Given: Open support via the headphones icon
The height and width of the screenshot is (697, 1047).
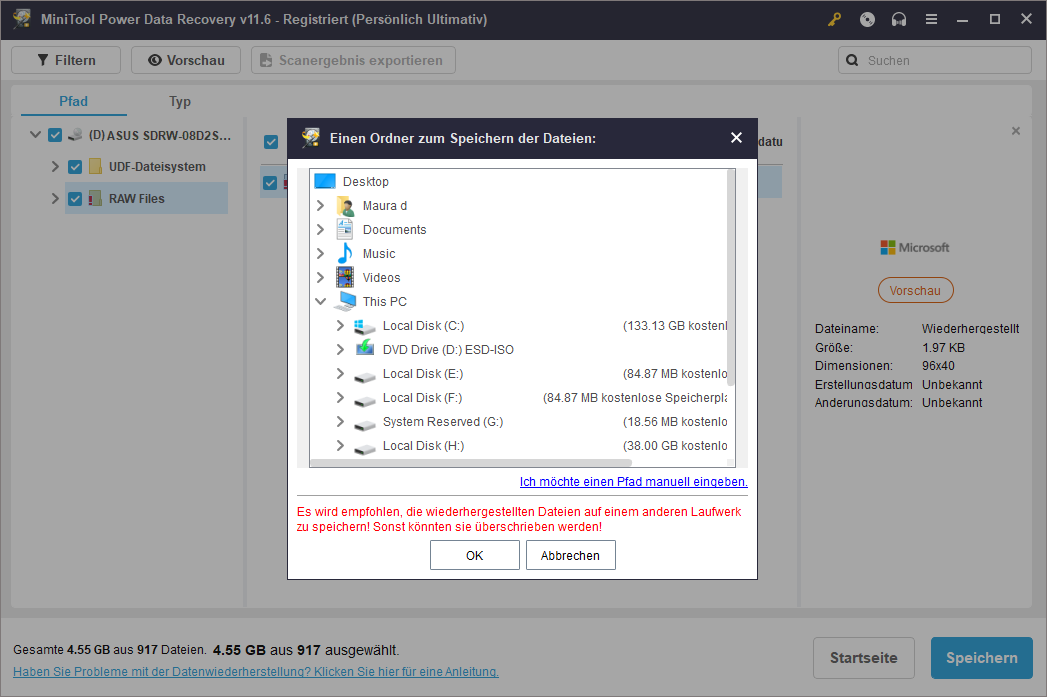Looking at the screenshot, I should [x=899, y=19].
